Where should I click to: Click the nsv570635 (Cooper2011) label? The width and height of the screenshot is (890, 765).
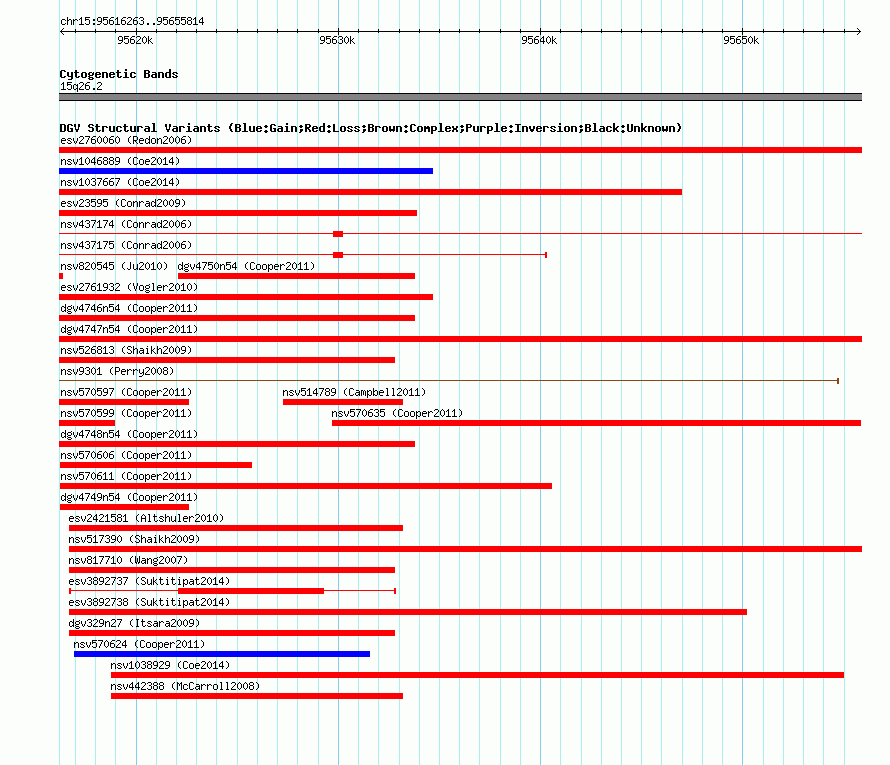tap(397, 413)
